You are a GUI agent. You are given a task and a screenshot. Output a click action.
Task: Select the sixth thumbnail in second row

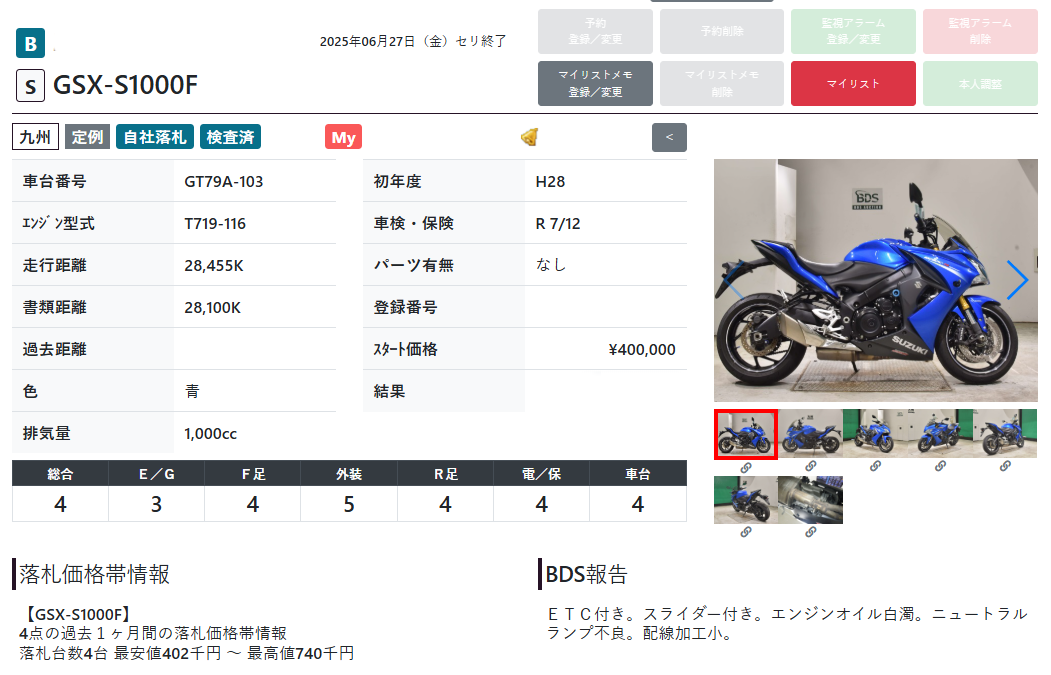point(745,499)
